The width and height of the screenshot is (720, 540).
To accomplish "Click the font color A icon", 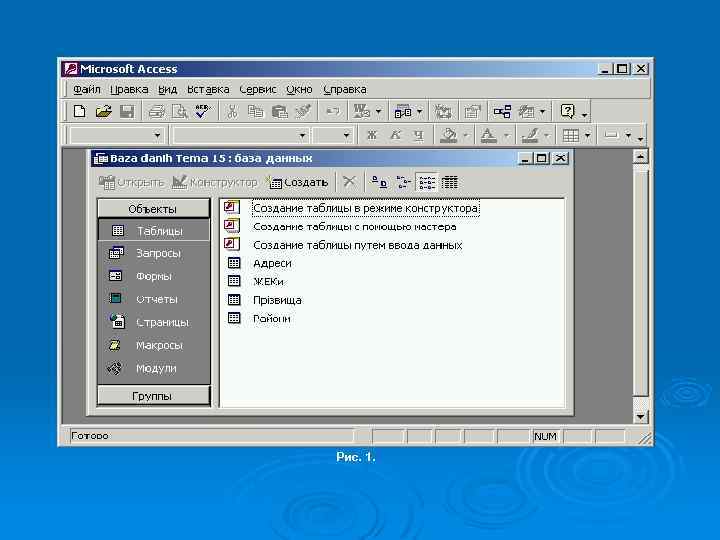I will [488, 135].
